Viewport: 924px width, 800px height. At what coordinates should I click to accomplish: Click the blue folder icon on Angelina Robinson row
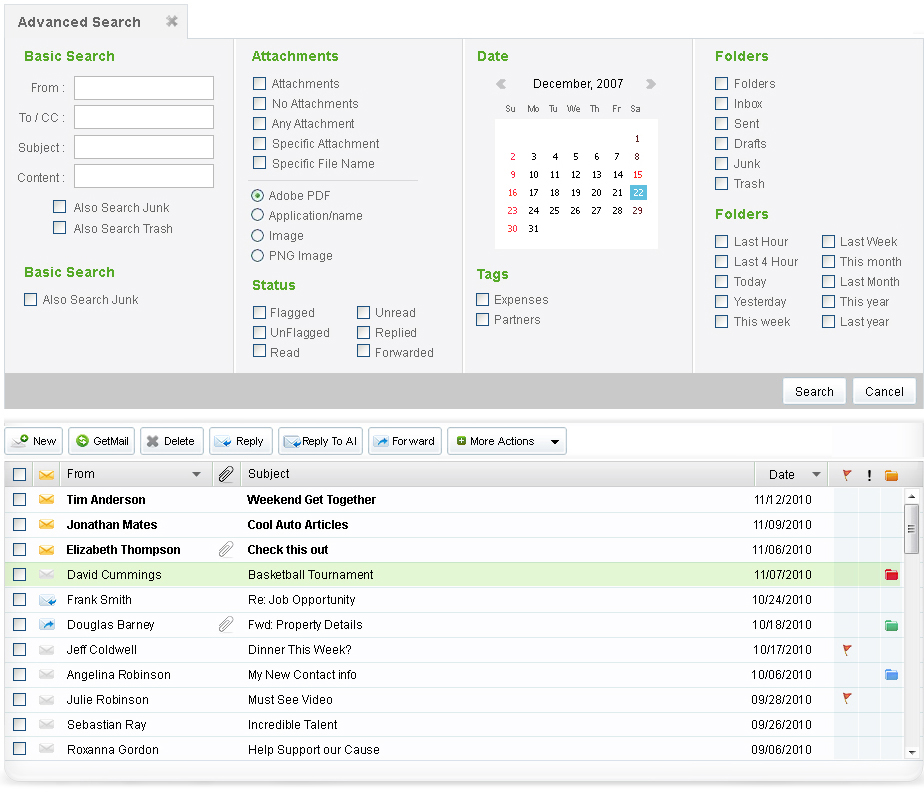pyautogui.click(x=891, y=675)
